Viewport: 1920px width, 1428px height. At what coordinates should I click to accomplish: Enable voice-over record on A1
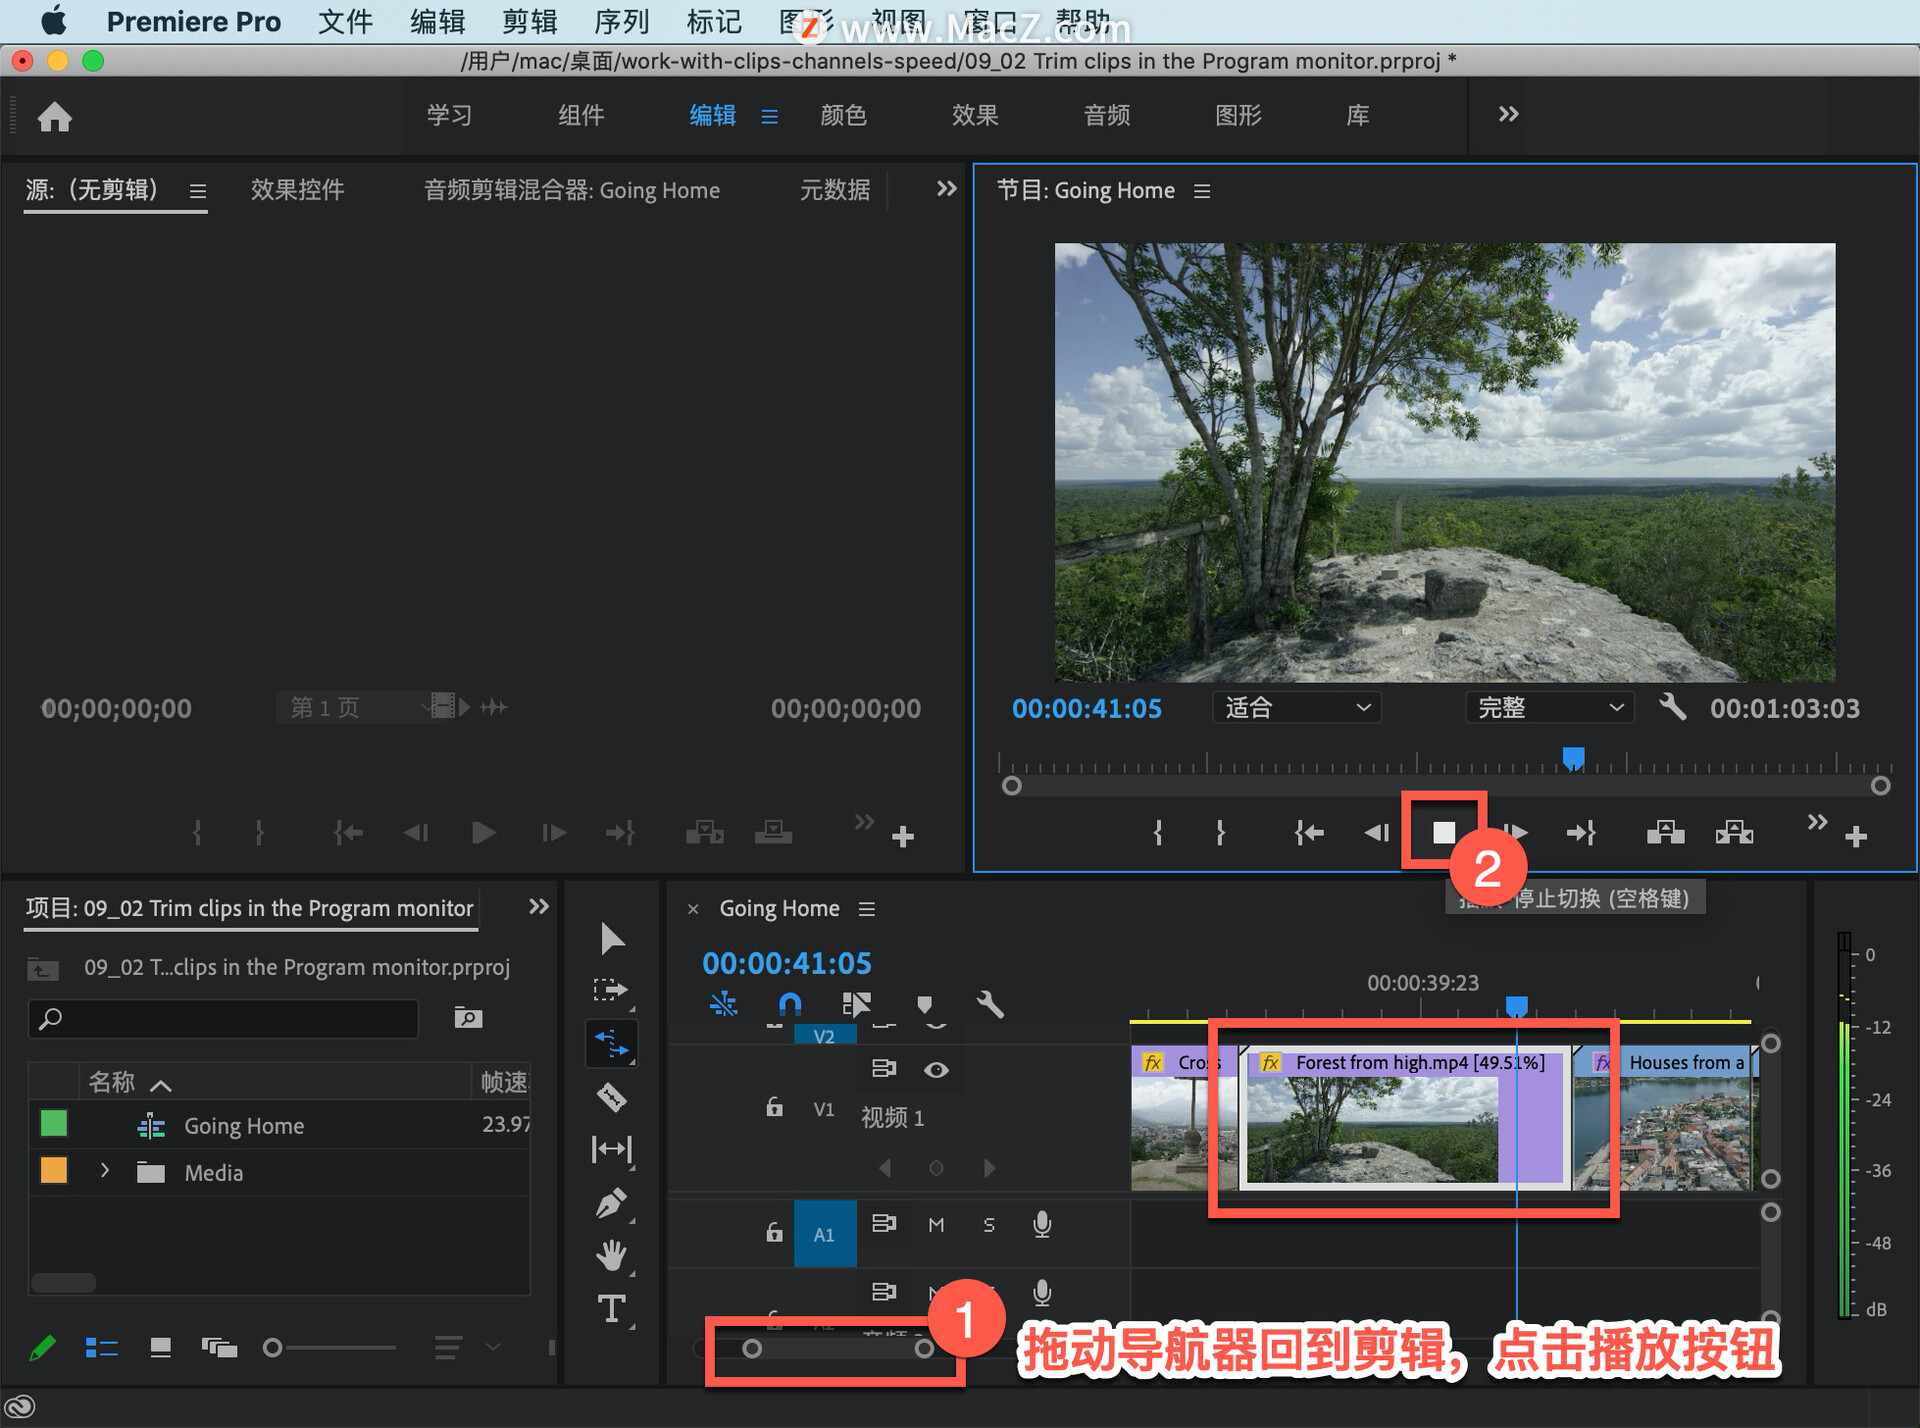click(1042, 1224)
